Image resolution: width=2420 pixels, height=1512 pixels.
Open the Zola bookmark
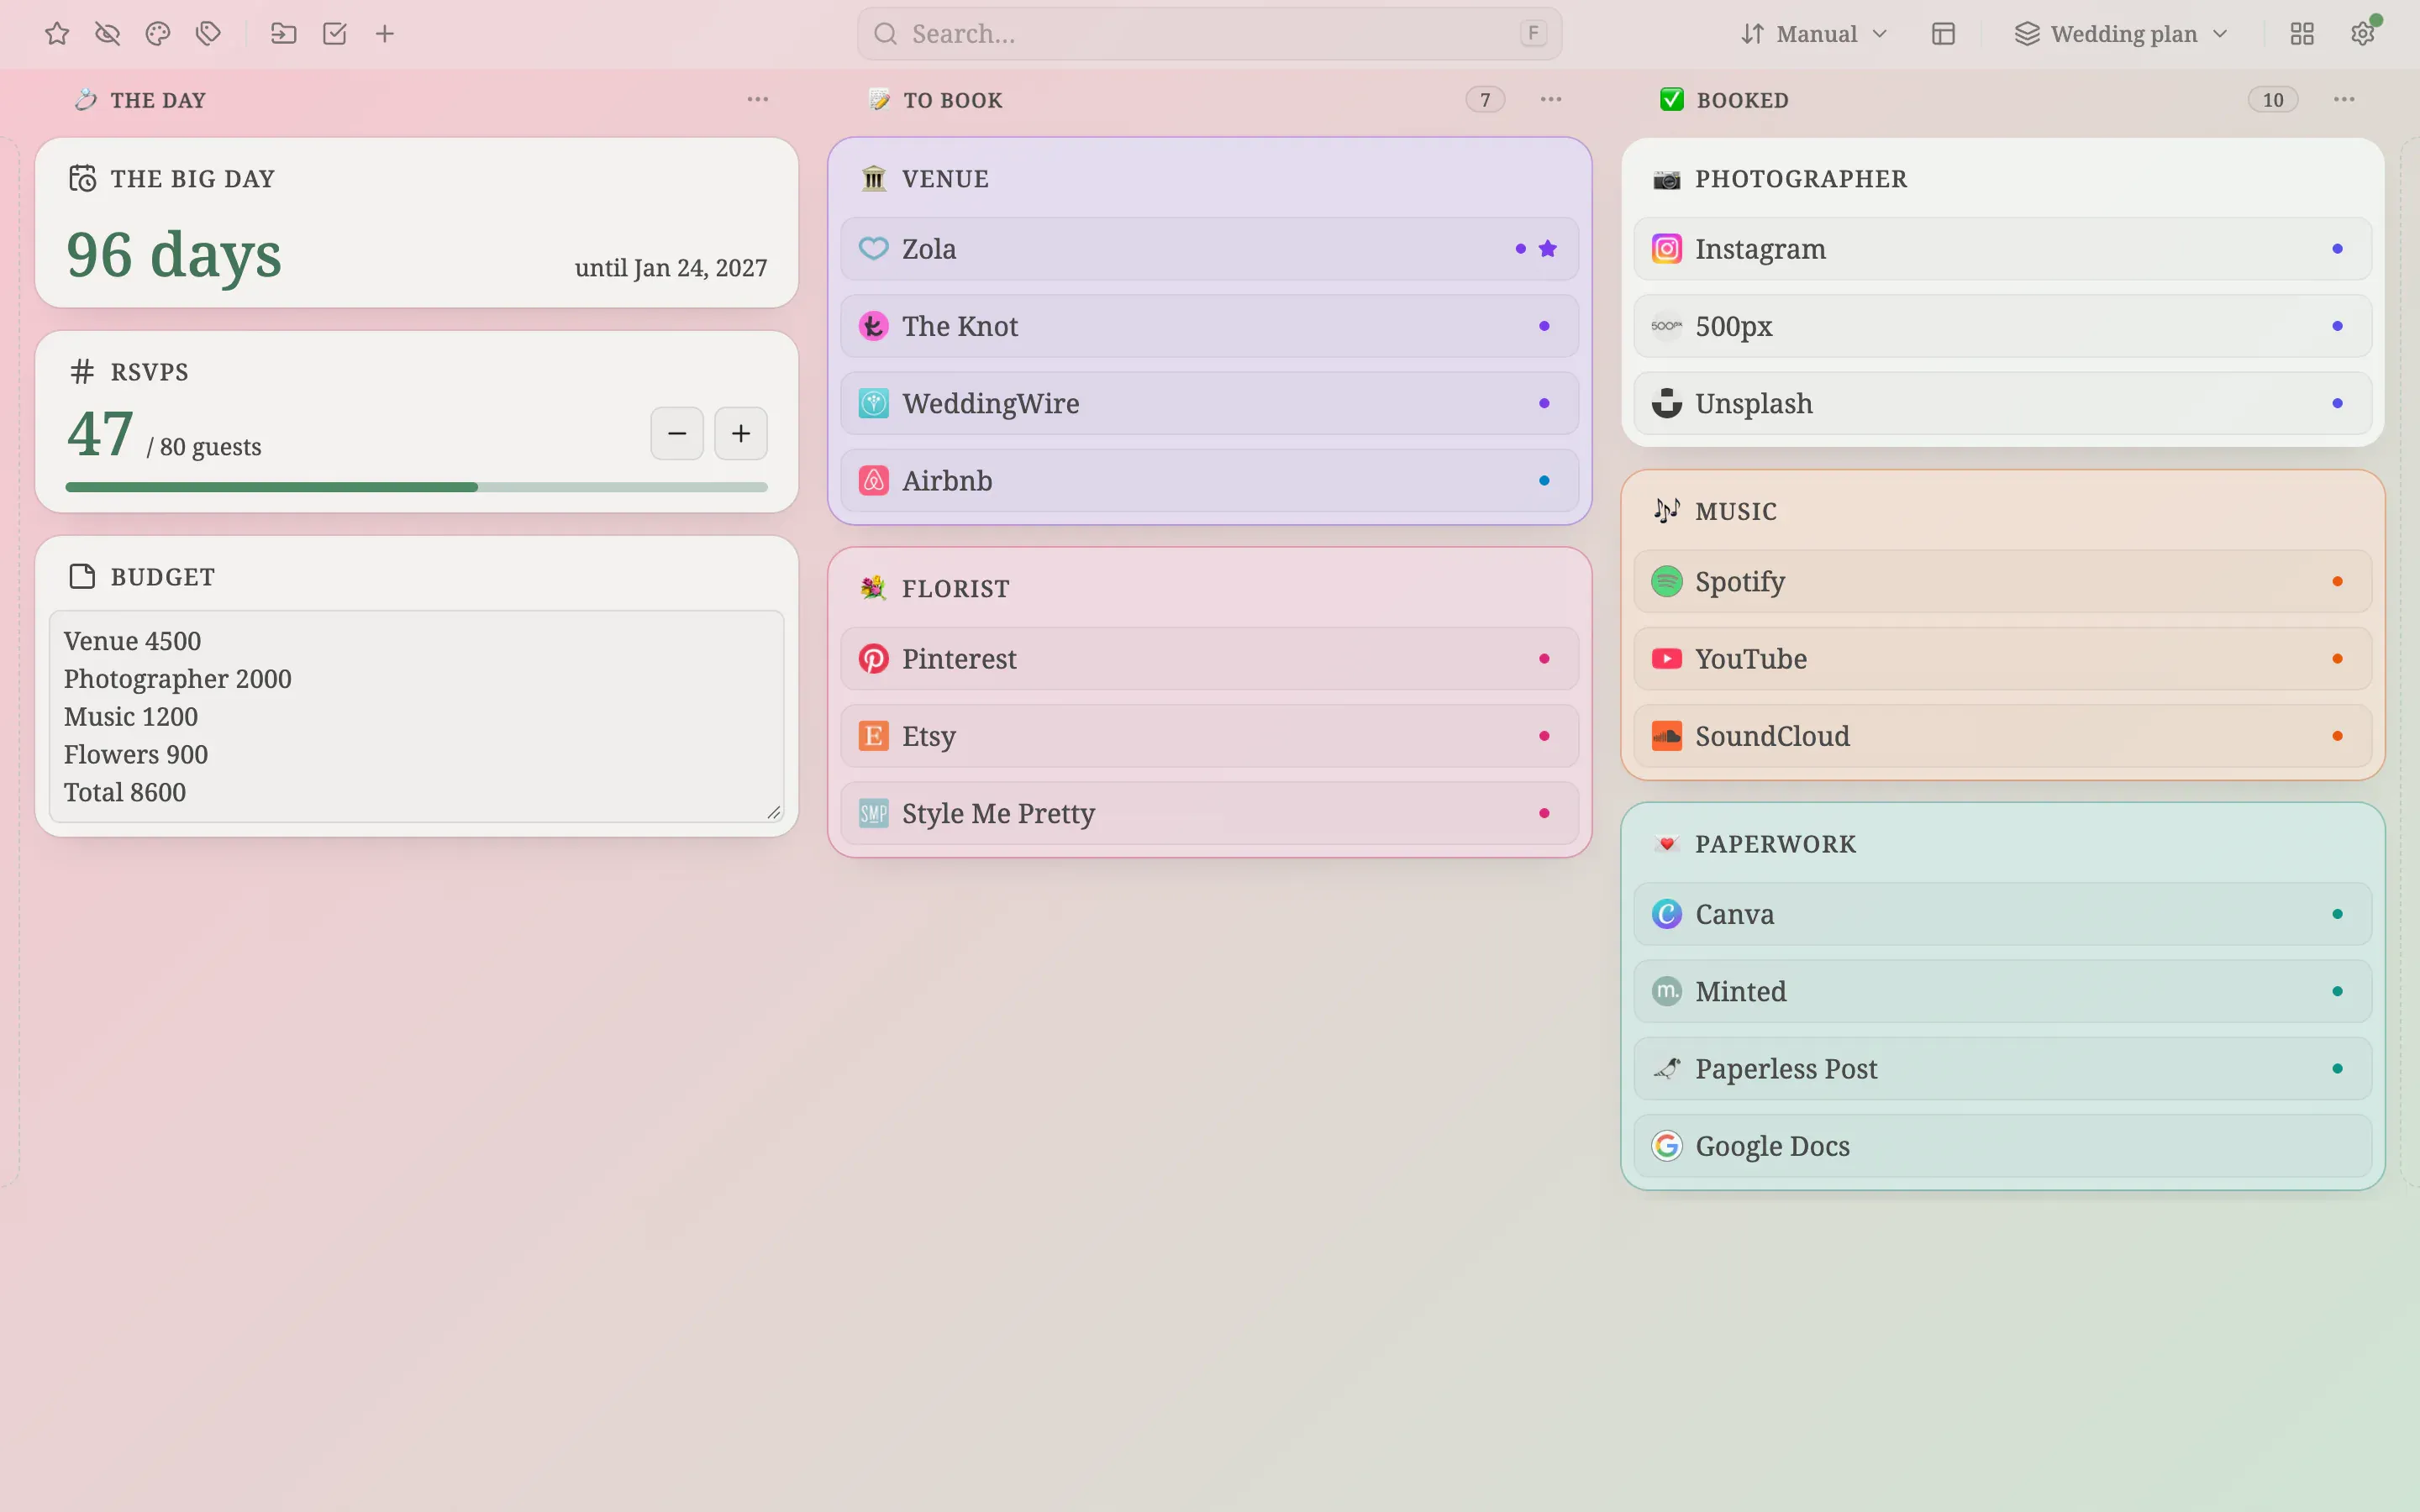click(1209, 249)
